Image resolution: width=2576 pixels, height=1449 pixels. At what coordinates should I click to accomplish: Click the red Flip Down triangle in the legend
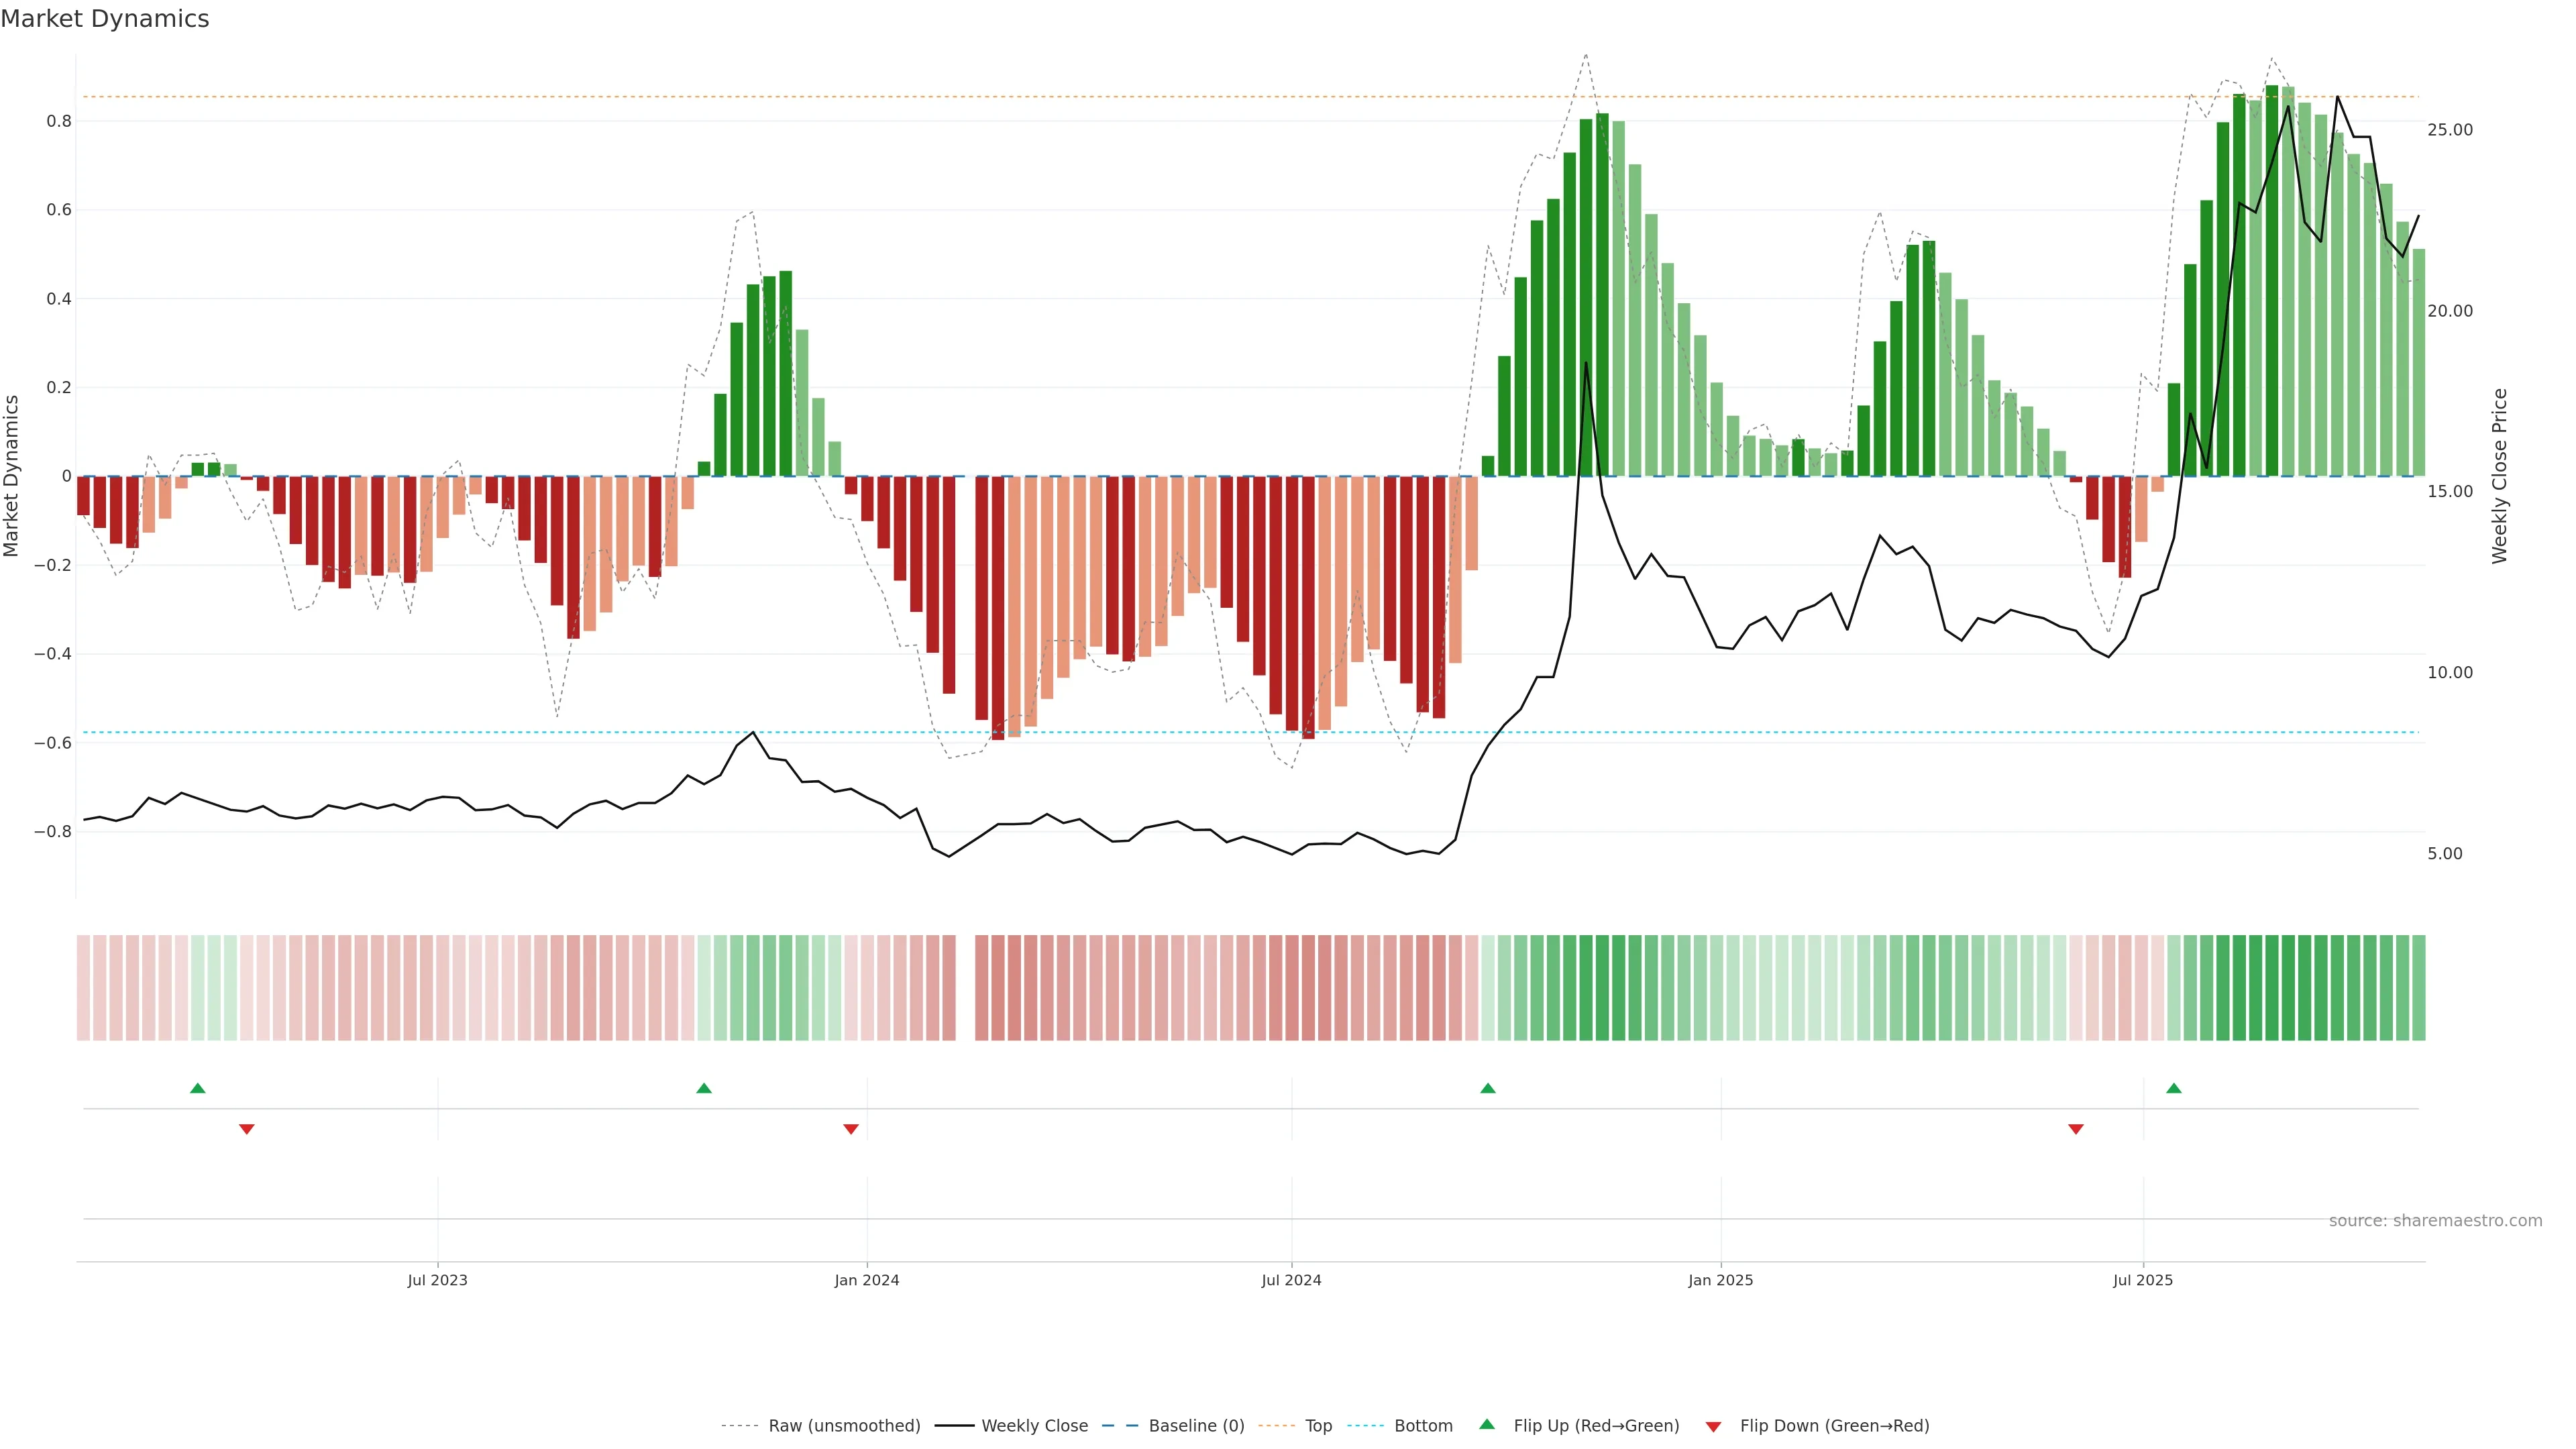click(1713, 1427)
